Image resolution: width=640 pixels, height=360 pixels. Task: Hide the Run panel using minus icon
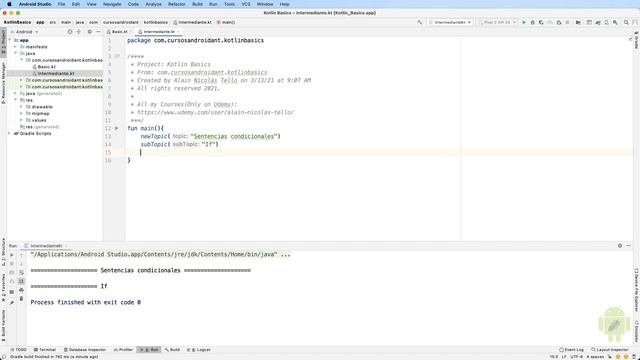(x=628, y=246)
